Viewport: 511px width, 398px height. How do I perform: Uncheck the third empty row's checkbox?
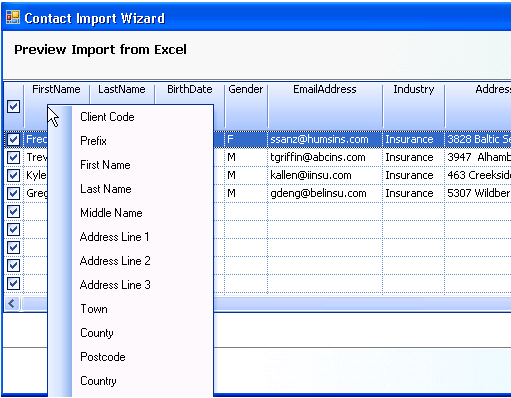pos(13,247)
